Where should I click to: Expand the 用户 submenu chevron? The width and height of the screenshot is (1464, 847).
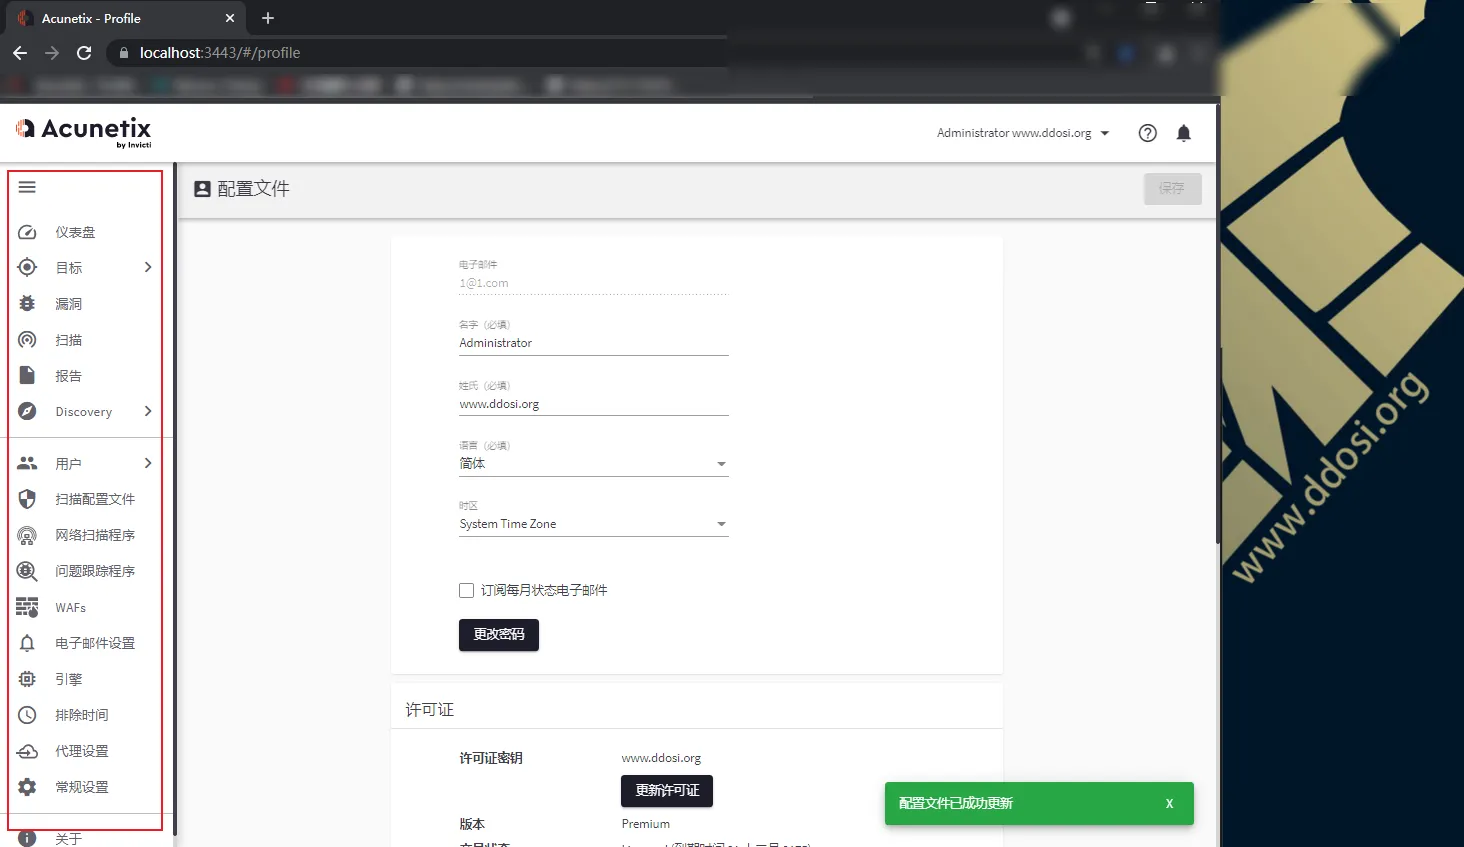tap(148, 463)
